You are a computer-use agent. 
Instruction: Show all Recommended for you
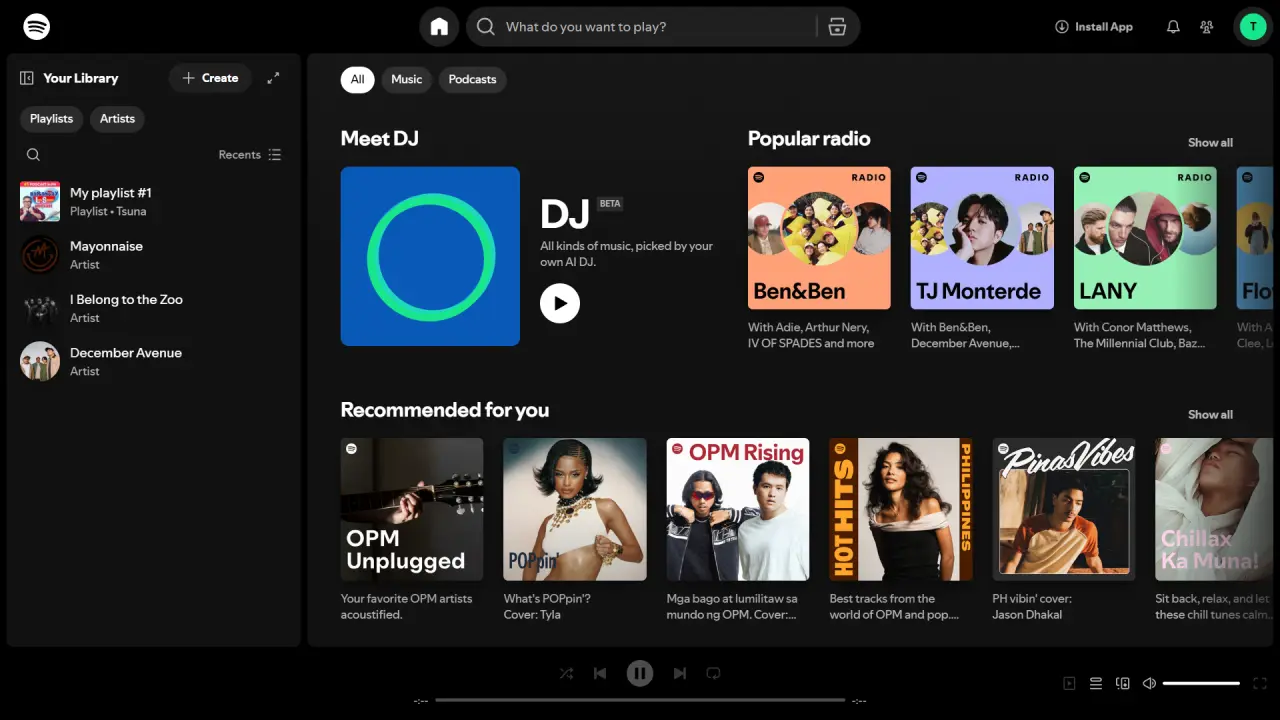tap(1210, 415)
